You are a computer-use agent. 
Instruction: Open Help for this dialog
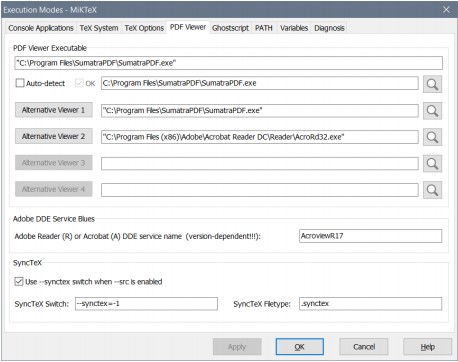427,347
